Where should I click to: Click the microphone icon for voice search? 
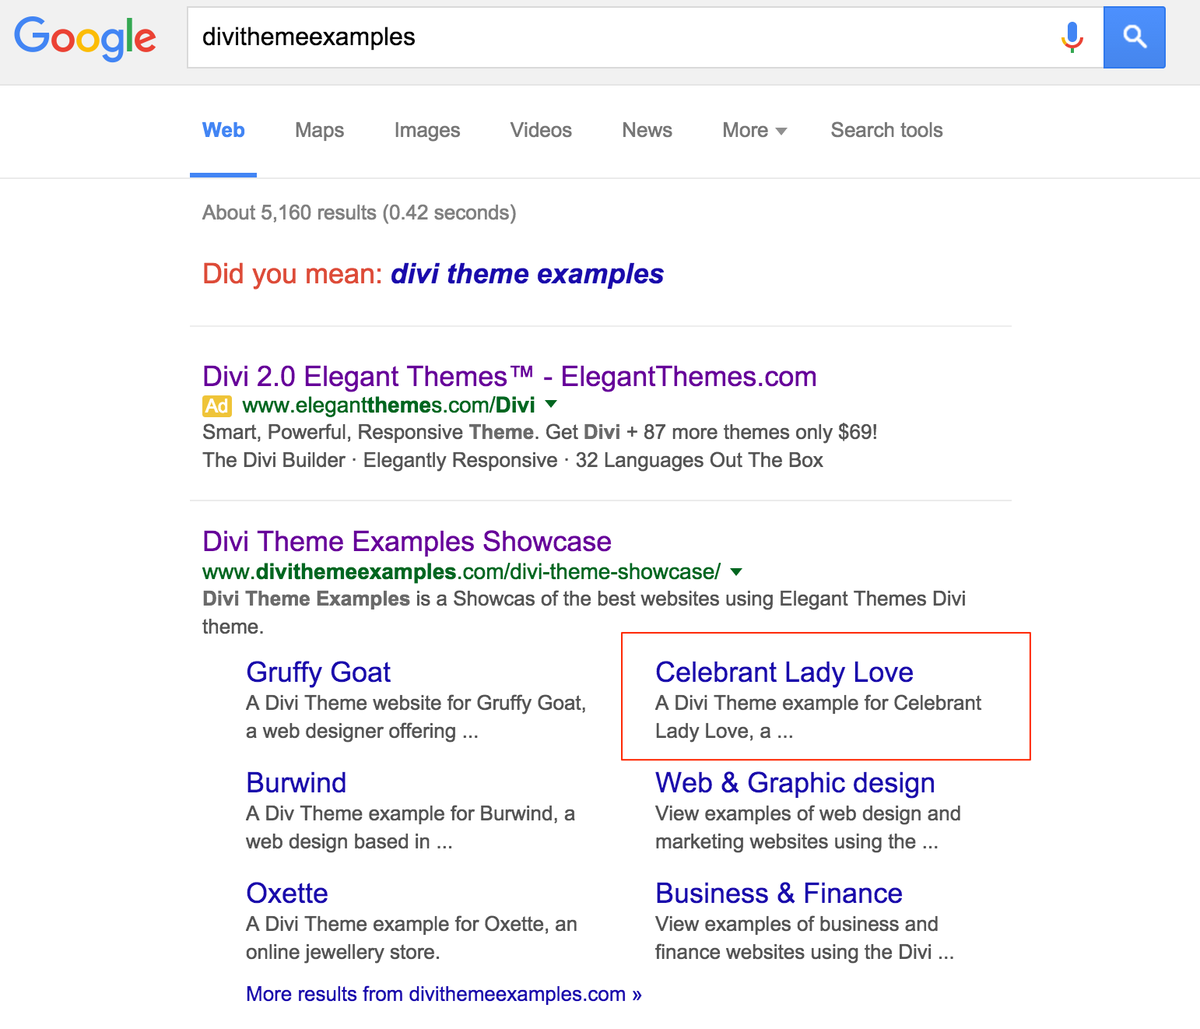[x=1072, y=37]
